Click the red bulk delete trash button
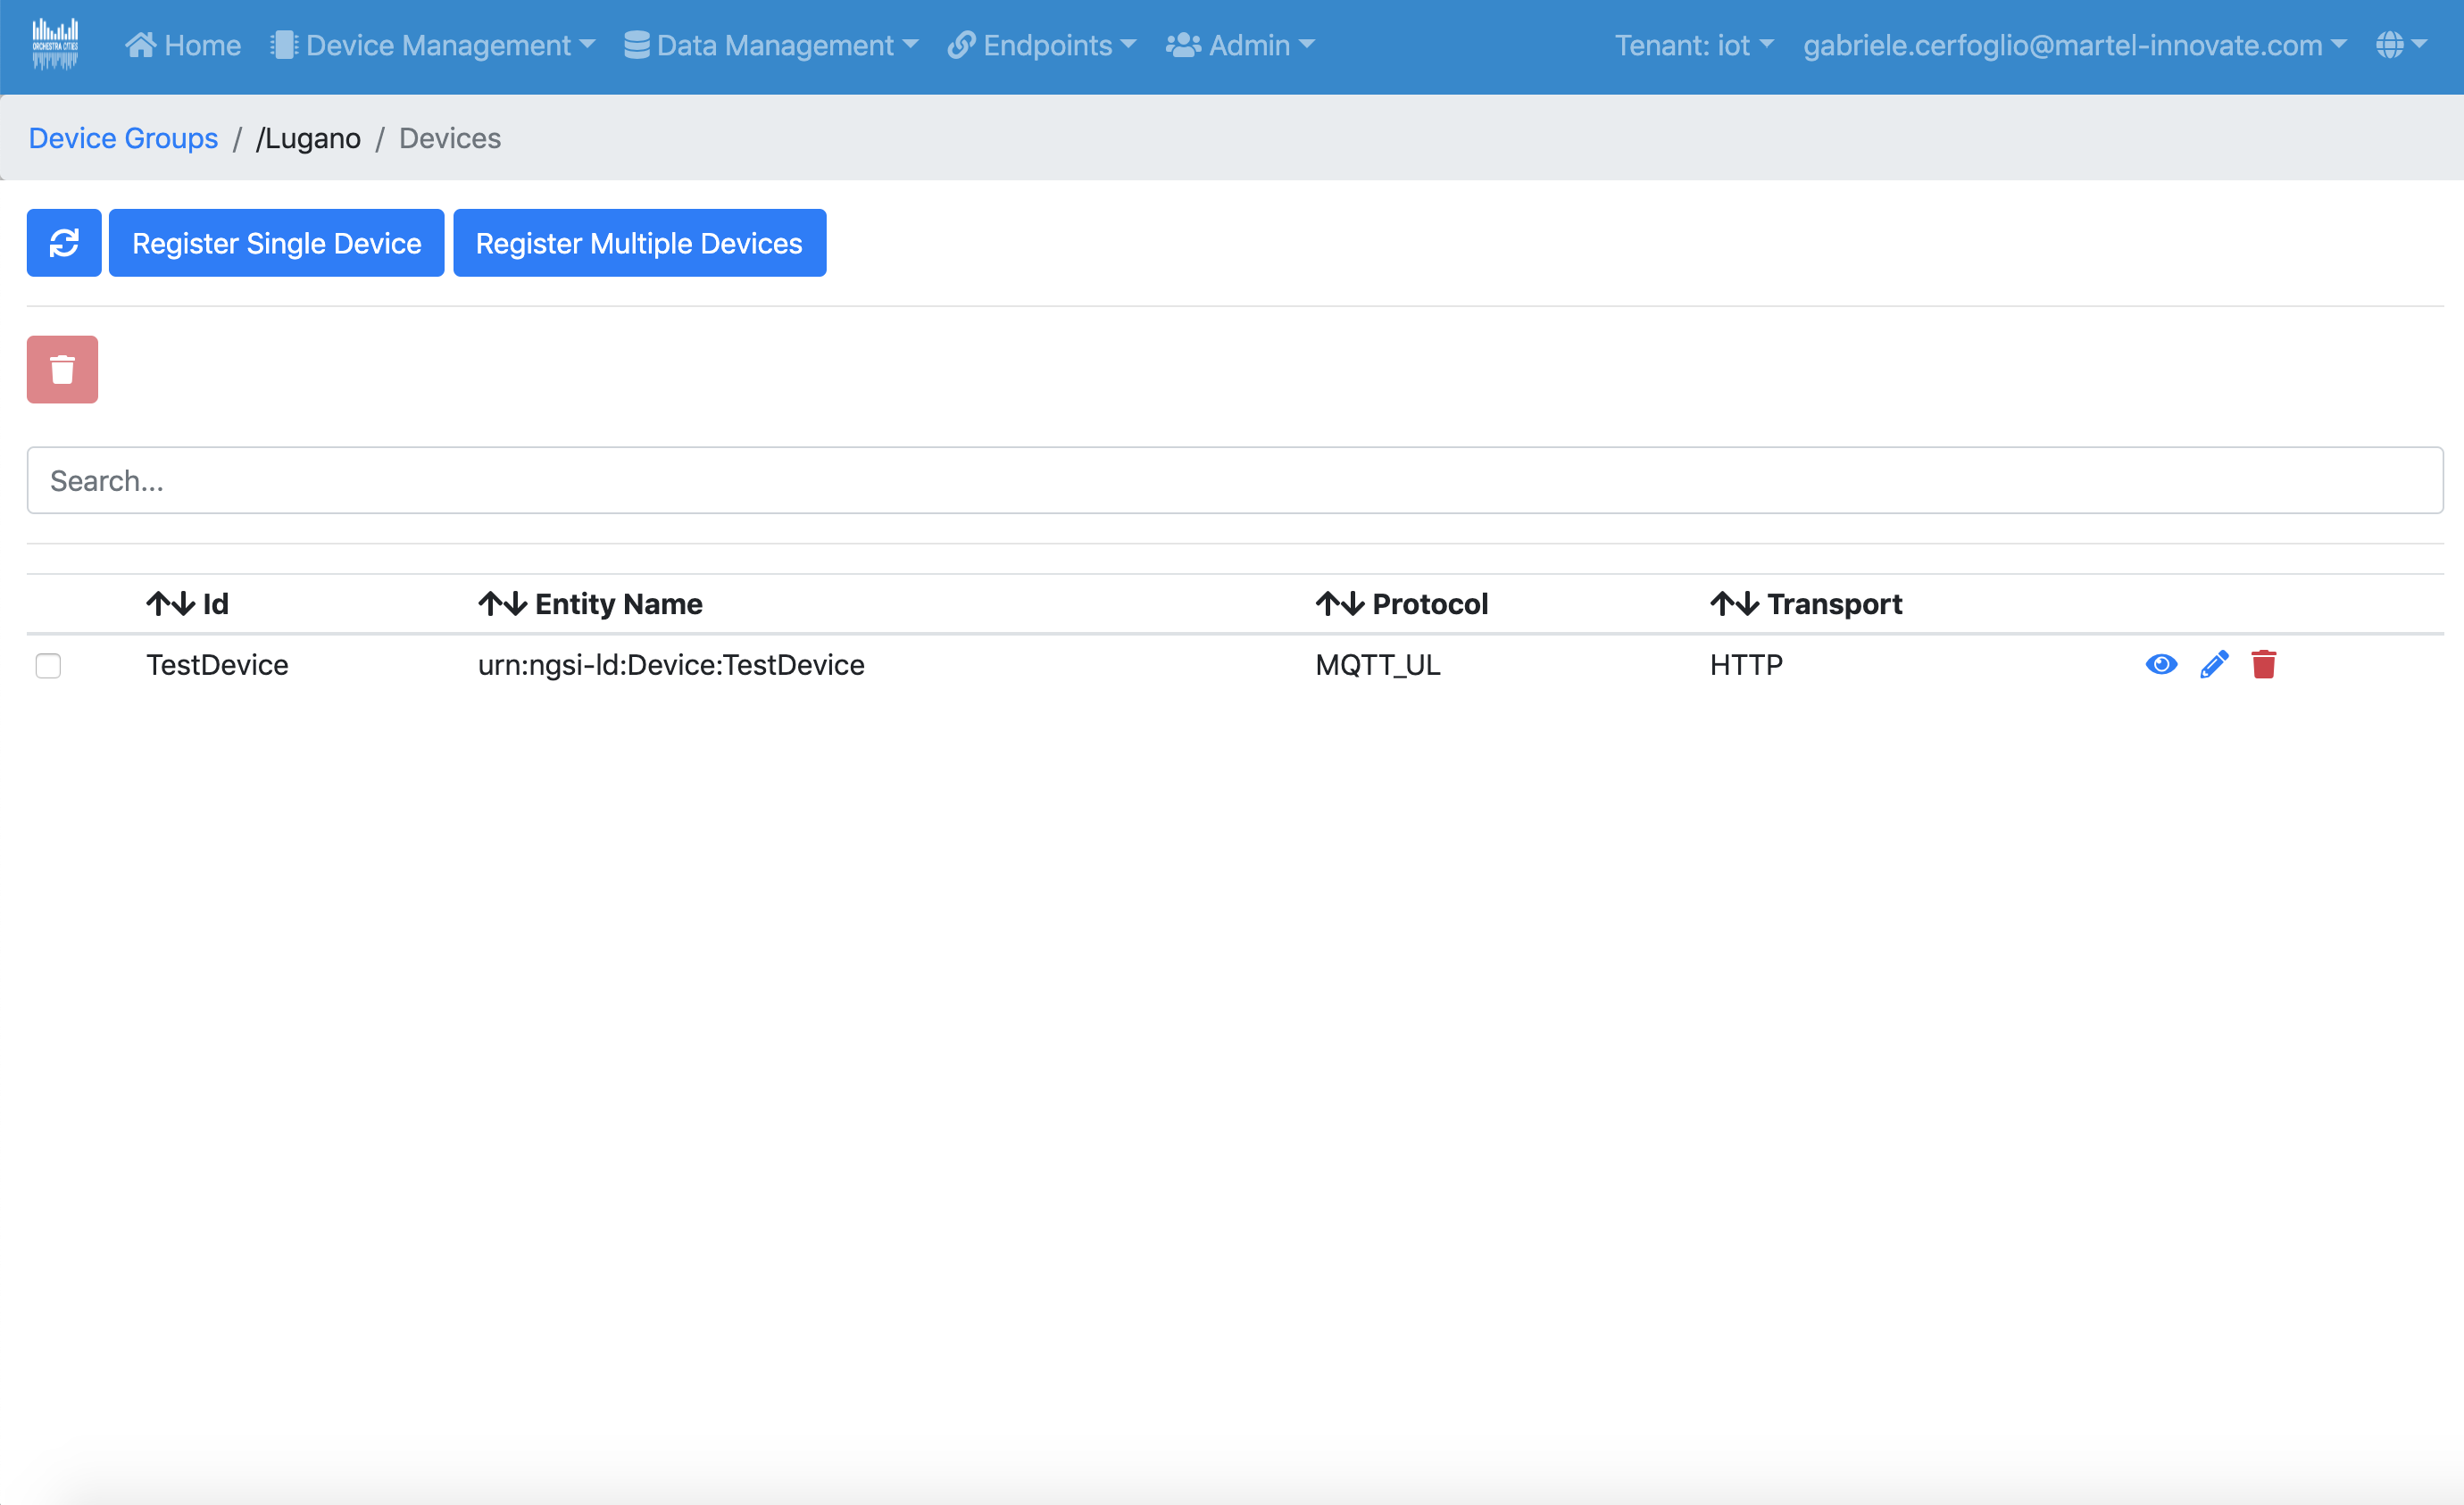 coord(62,369)
